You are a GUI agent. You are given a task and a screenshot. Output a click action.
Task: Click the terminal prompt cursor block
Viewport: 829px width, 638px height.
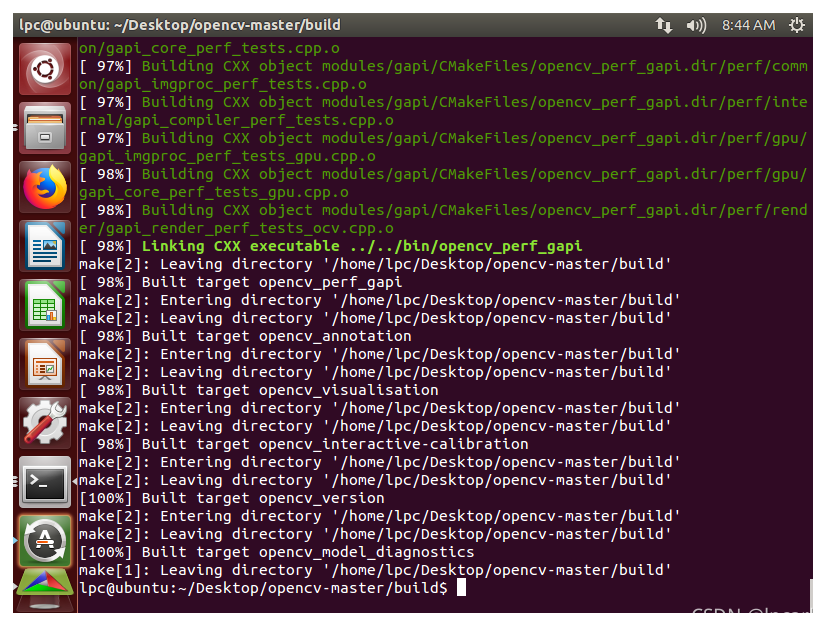coord(461,587)
